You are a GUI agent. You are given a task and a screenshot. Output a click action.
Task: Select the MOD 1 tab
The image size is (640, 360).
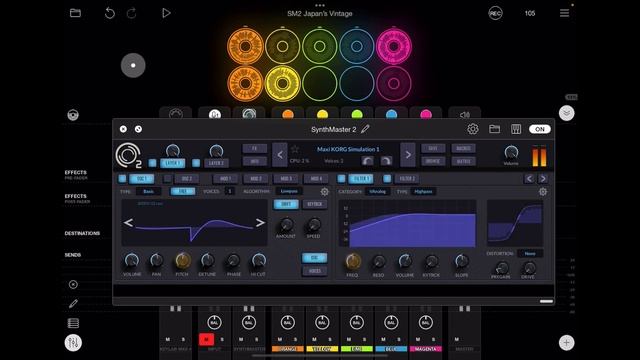[x=225, y=178]
